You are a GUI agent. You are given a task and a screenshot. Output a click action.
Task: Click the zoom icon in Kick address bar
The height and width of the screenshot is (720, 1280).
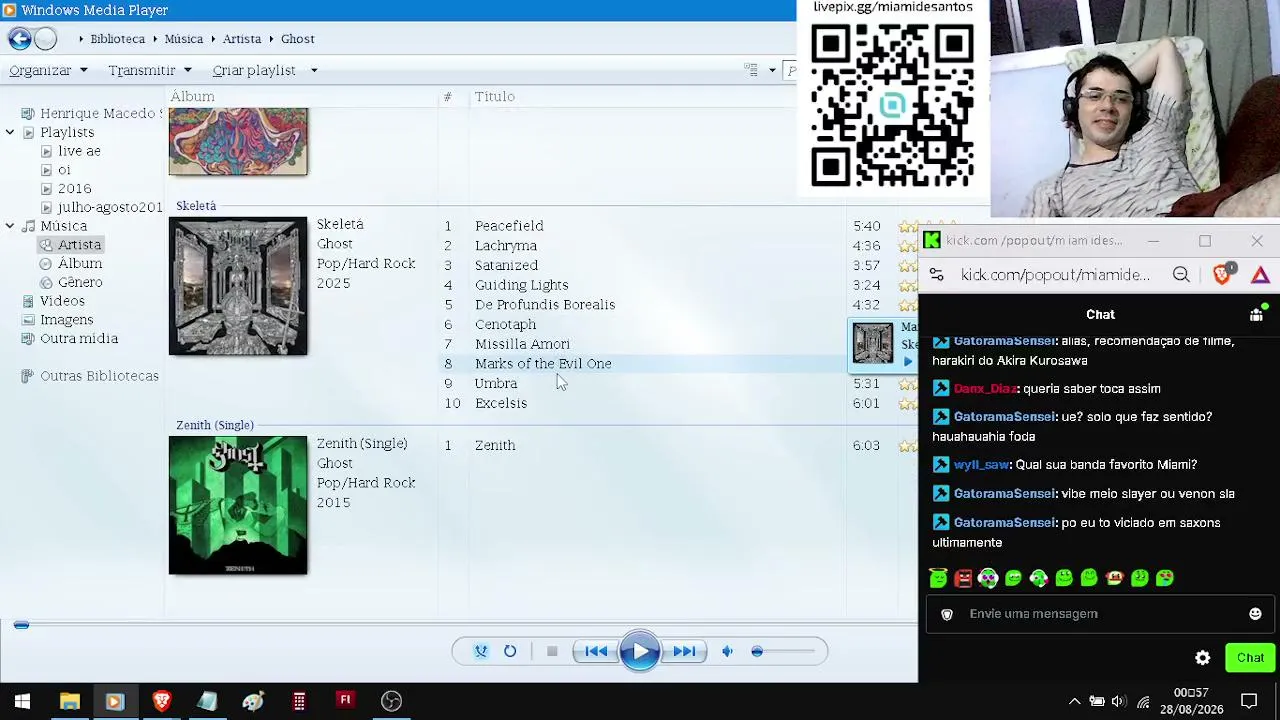[1181, 275]
